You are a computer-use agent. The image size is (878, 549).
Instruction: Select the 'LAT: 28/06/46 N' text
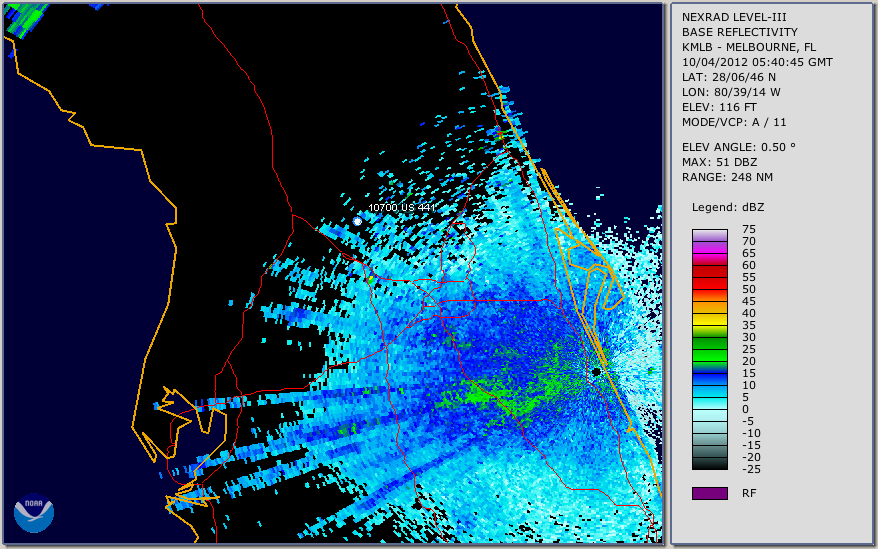(x=728, y=77)
